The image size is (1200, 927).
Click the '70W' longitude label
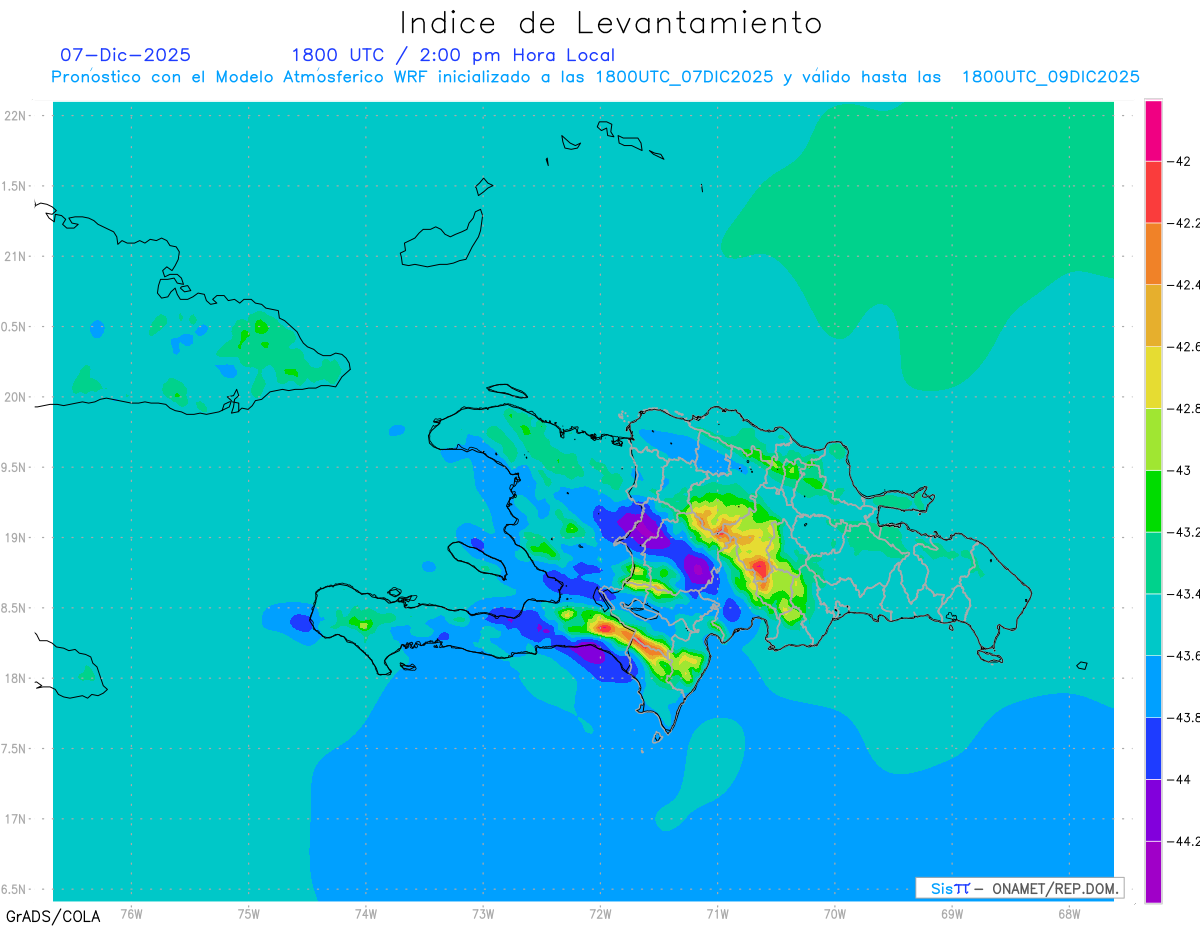tap(835, 912)
